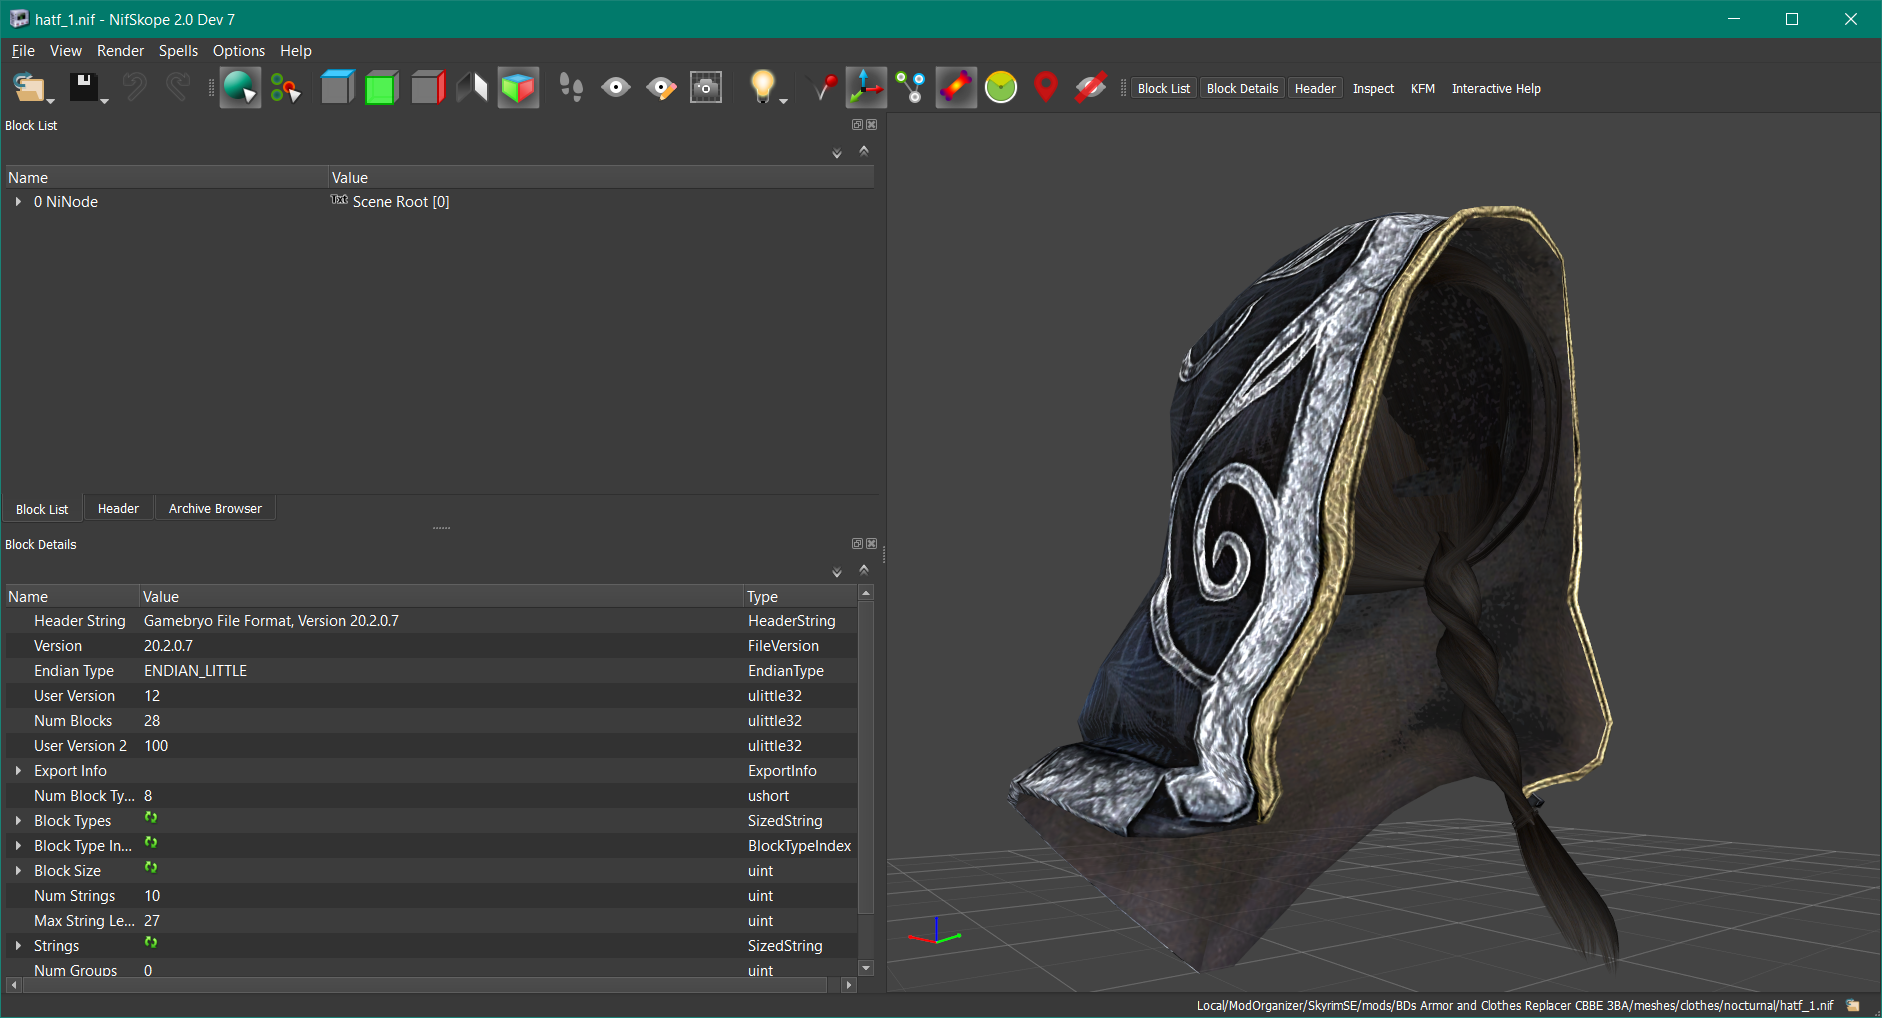The height and width of the screenshot is (1018, 1882).
Task: Select the Endian Type value ENDIAN_LITTLE
Action: 195,671
